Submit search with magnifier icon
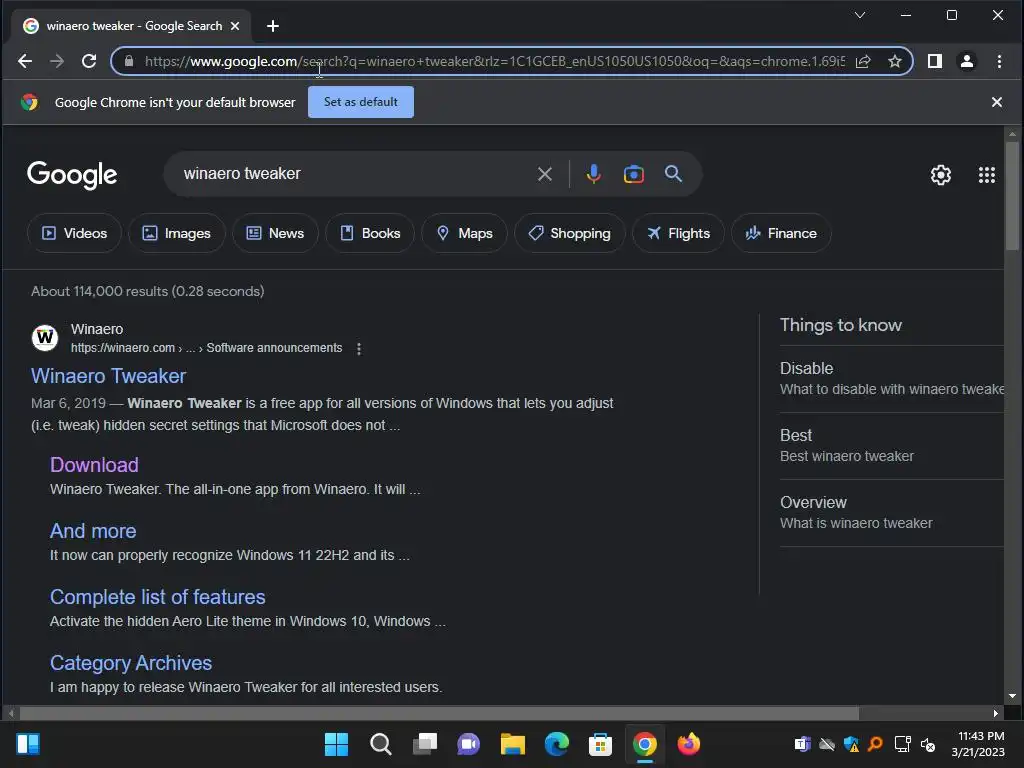The width and height of the screenshot is (1024, 768). (673, 174)
